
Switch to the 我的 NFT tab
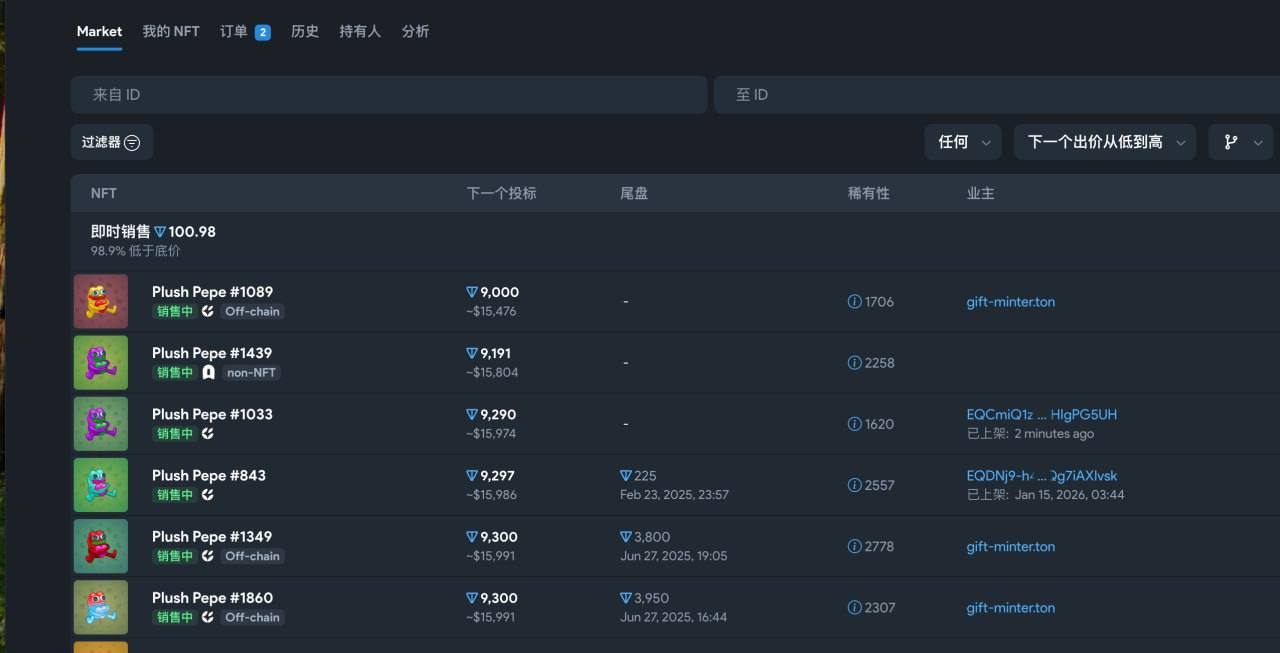tap(171, 31)
